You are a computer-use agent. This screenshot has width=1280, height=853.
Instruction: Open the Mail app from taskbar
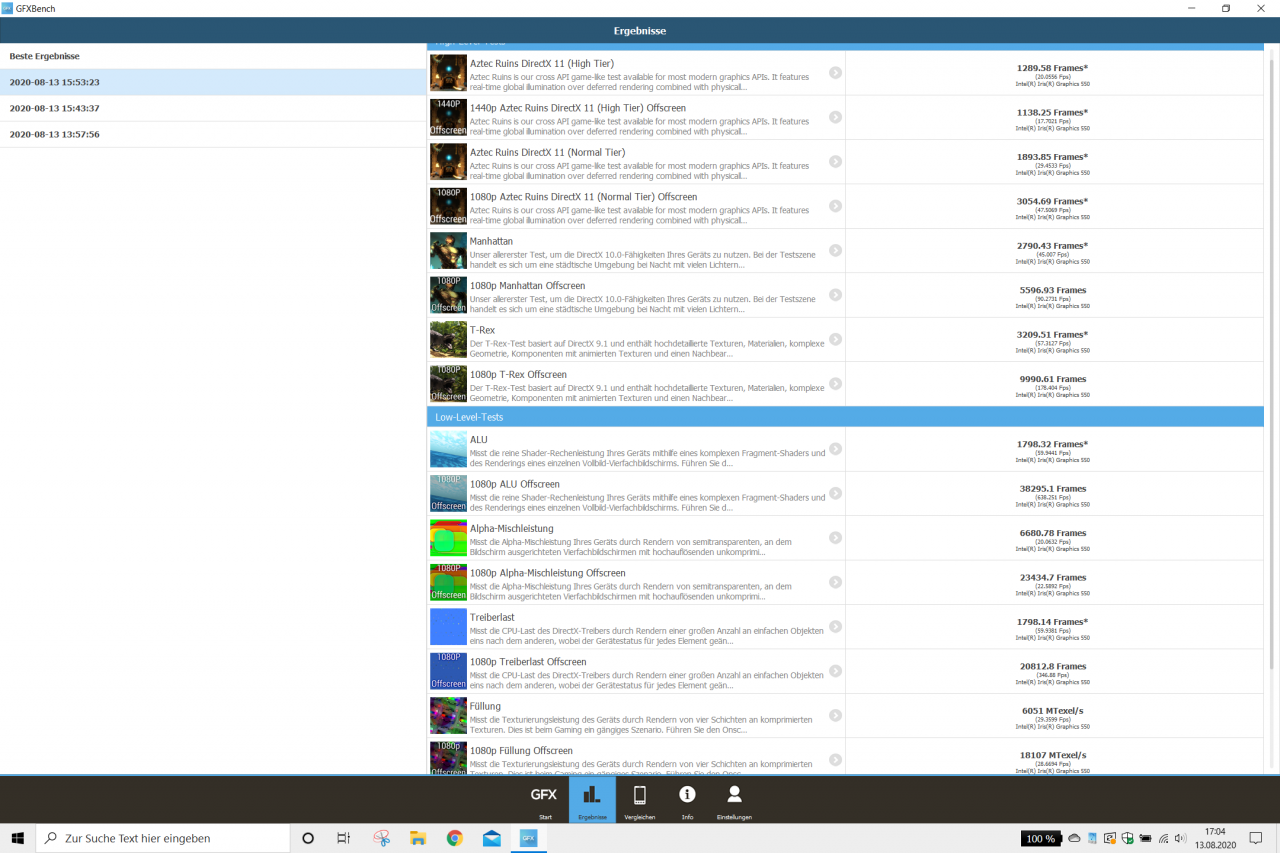[492, 838]
